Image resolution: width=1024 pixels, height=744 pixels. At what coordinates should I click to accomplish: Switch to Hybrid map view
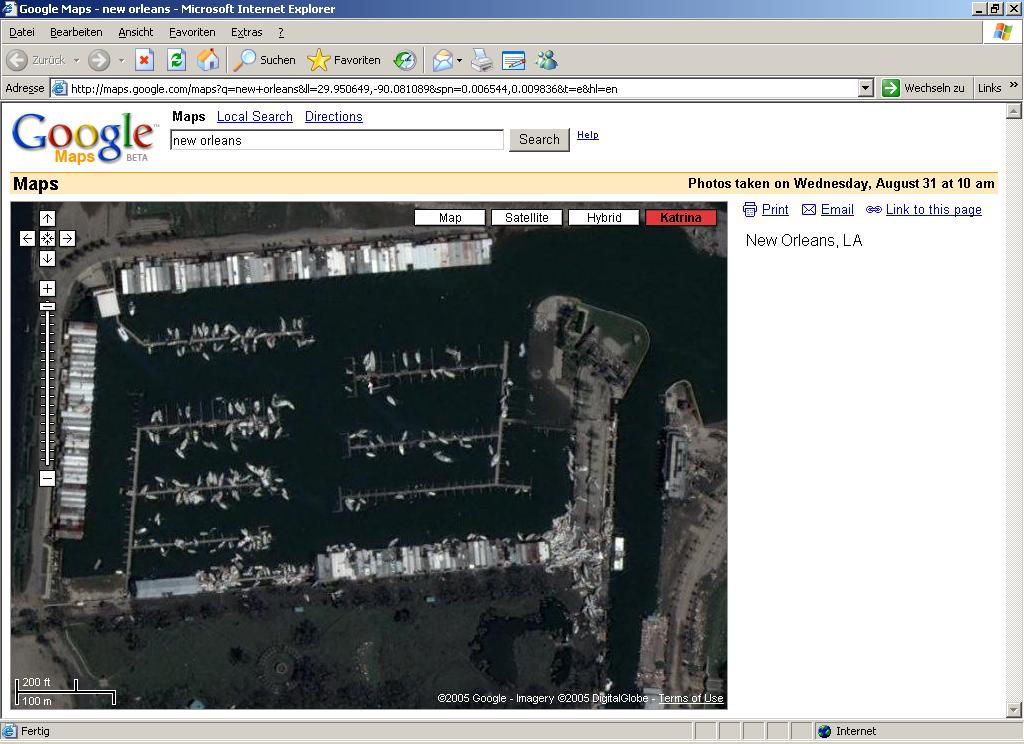[x=604, y=217]
